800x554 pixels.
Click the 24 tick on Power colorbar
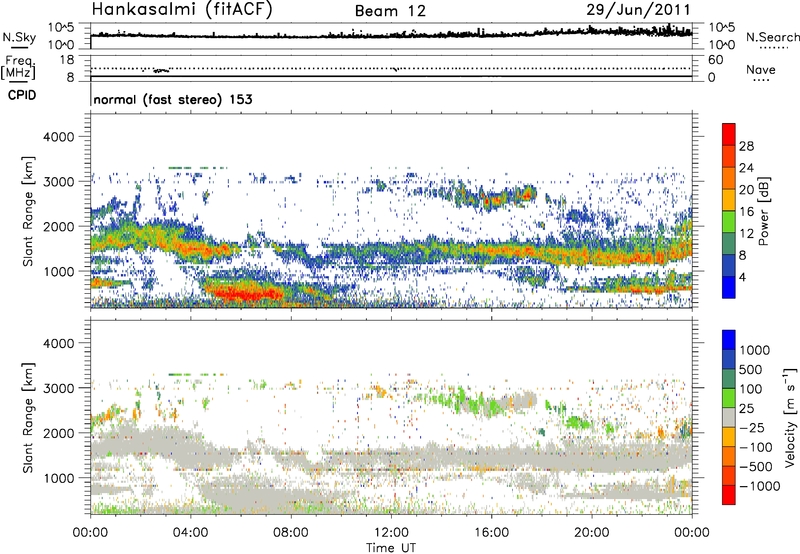746,168
